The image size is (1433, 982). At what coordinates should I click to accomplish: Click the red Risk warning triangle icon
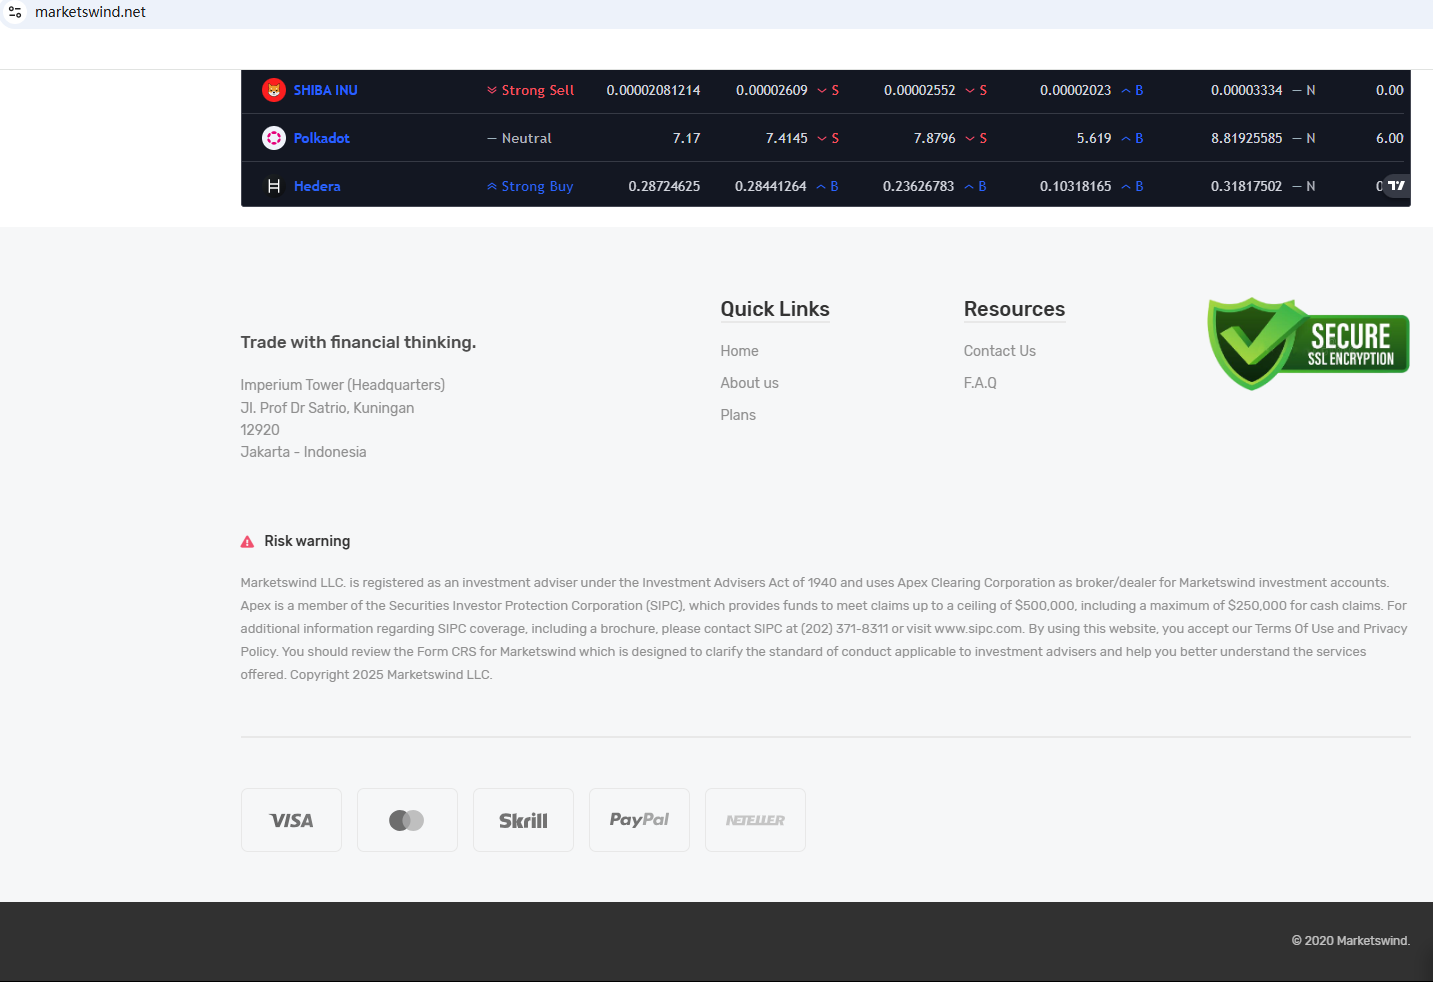click(247, 541)
